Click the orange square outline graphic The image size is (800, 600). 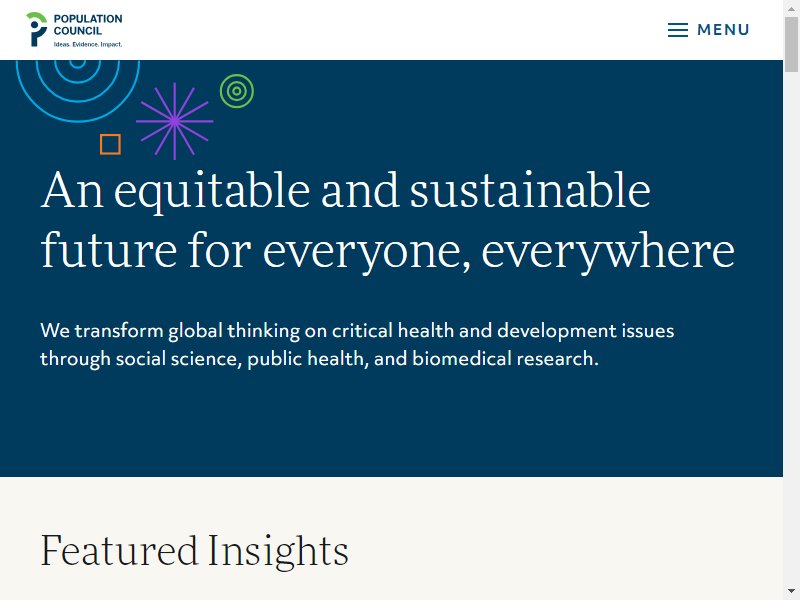coord(110,144)
